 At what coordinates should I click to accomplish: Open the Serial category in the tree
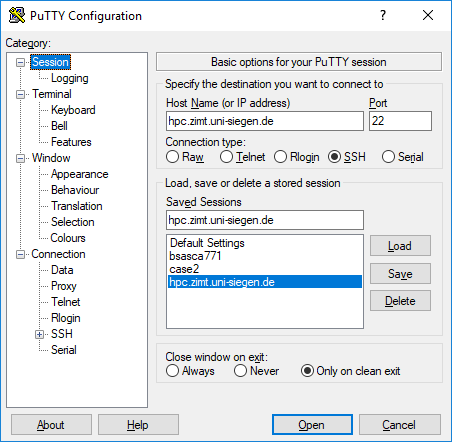pyautogui.click(x=64, y=350)
